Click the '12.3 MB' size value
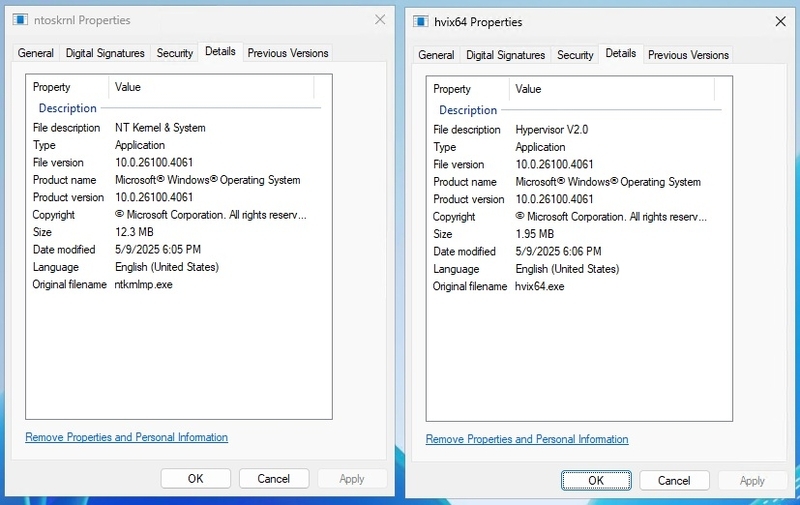Viewport: 800px width, 505px height. (x=134, y=232)
